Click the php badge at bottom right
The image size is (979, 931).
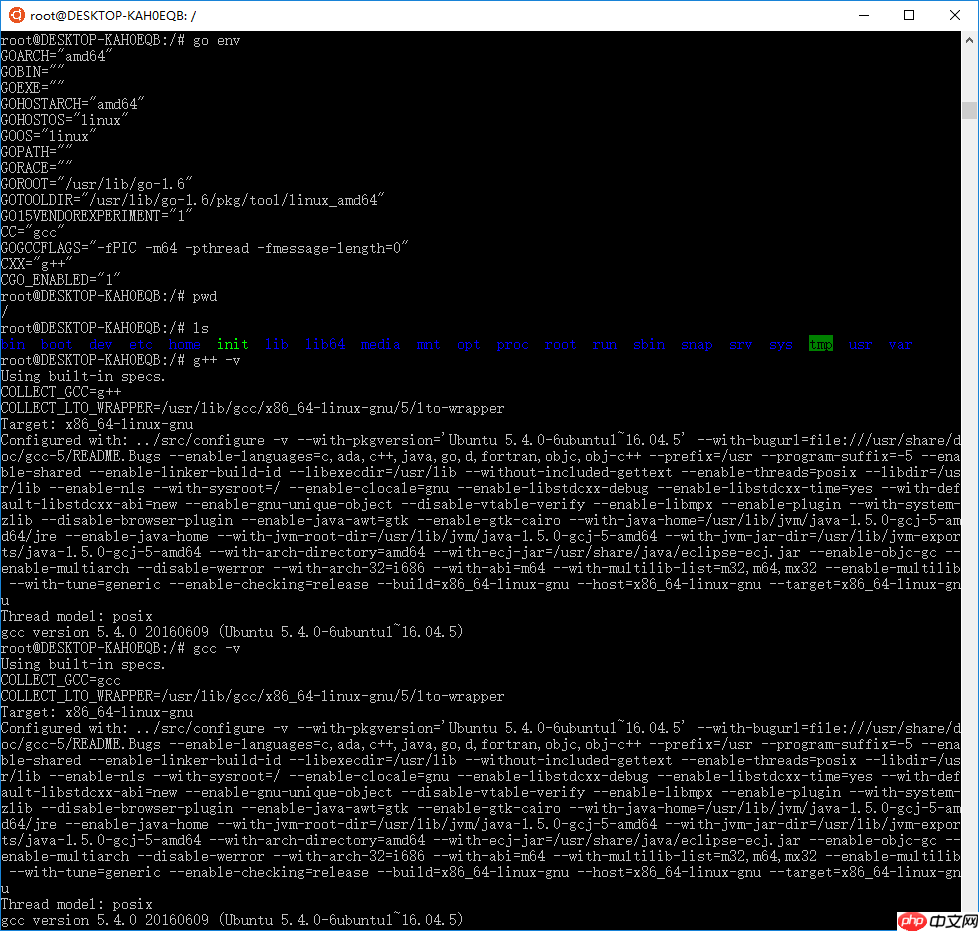[911, 921]
